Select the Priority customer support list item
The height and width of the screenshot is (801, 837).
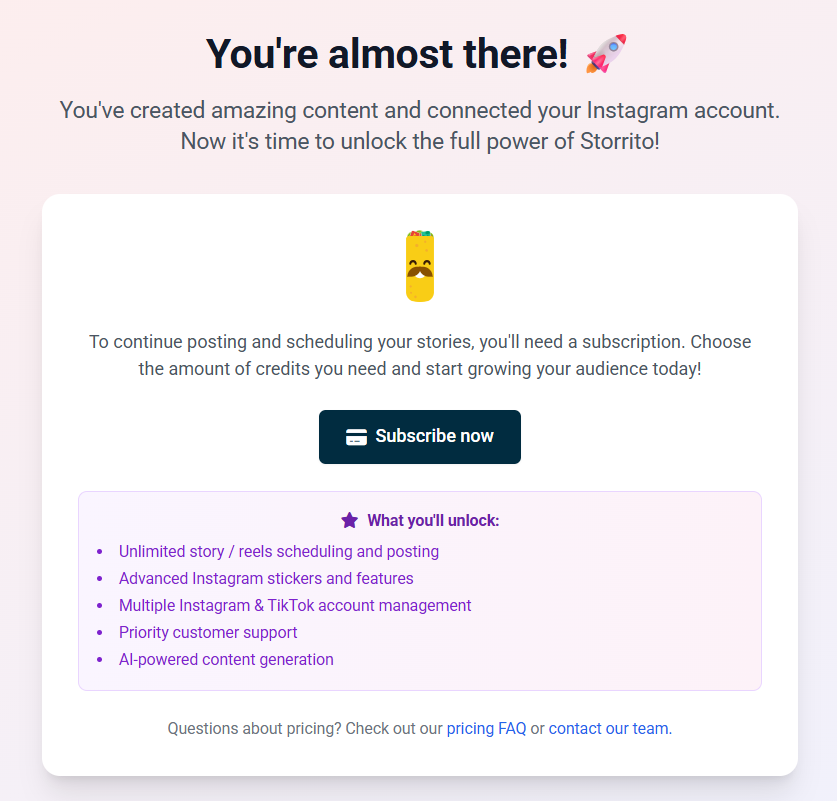coord(208,632)
